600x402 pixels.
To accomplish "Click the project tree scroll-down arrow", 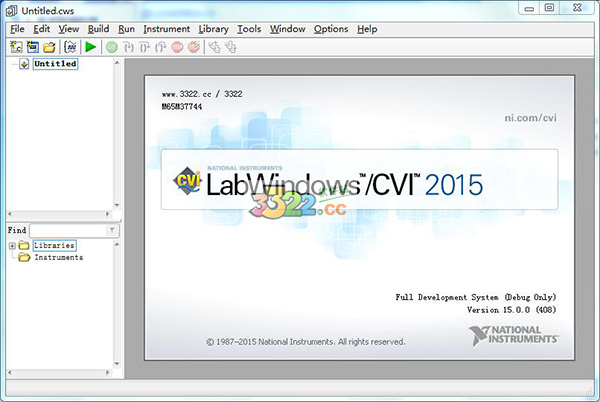I will click(x=117, y=205).
